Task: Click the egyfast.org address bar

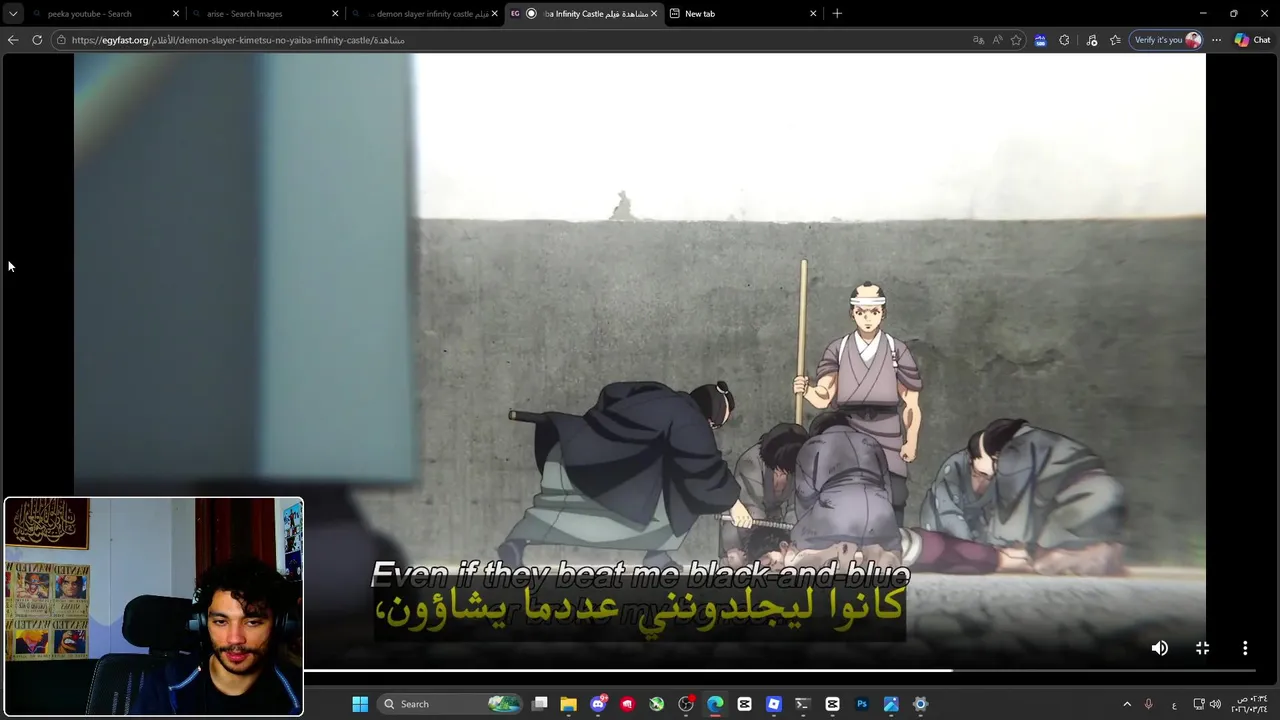Action: (x=510, y=40)
